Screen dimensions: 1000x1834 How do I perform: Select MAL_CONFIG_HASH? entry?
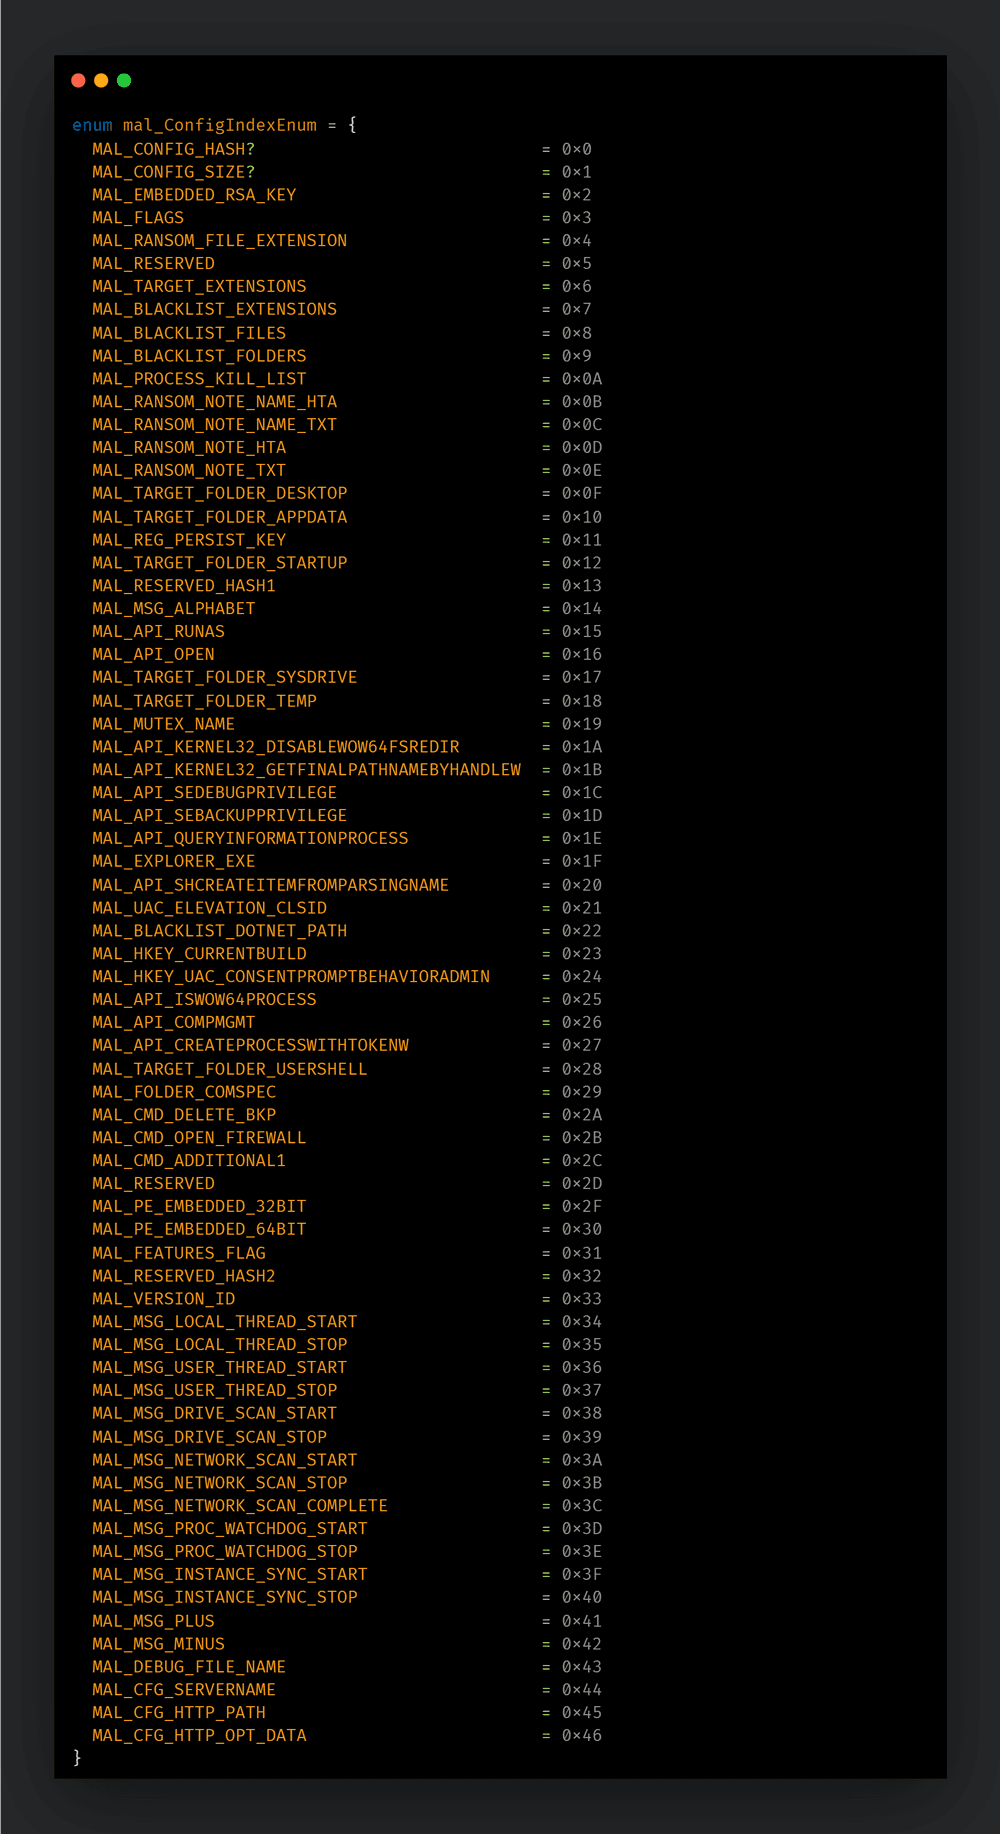174,149
